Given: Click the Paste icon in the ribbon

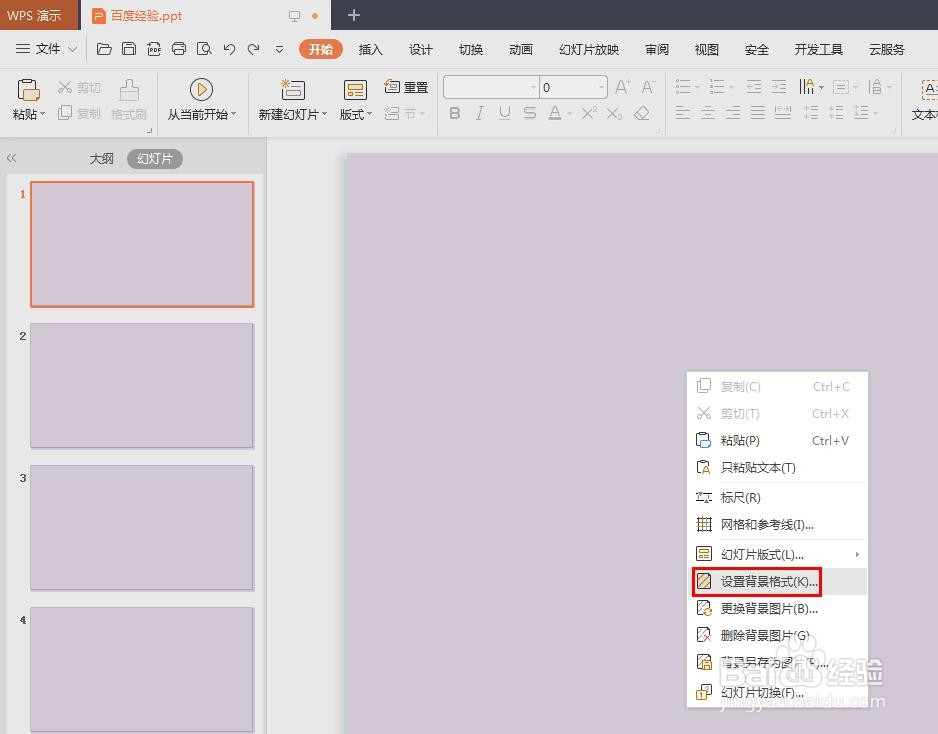Looking at the screenshot, I should [28, 90].
